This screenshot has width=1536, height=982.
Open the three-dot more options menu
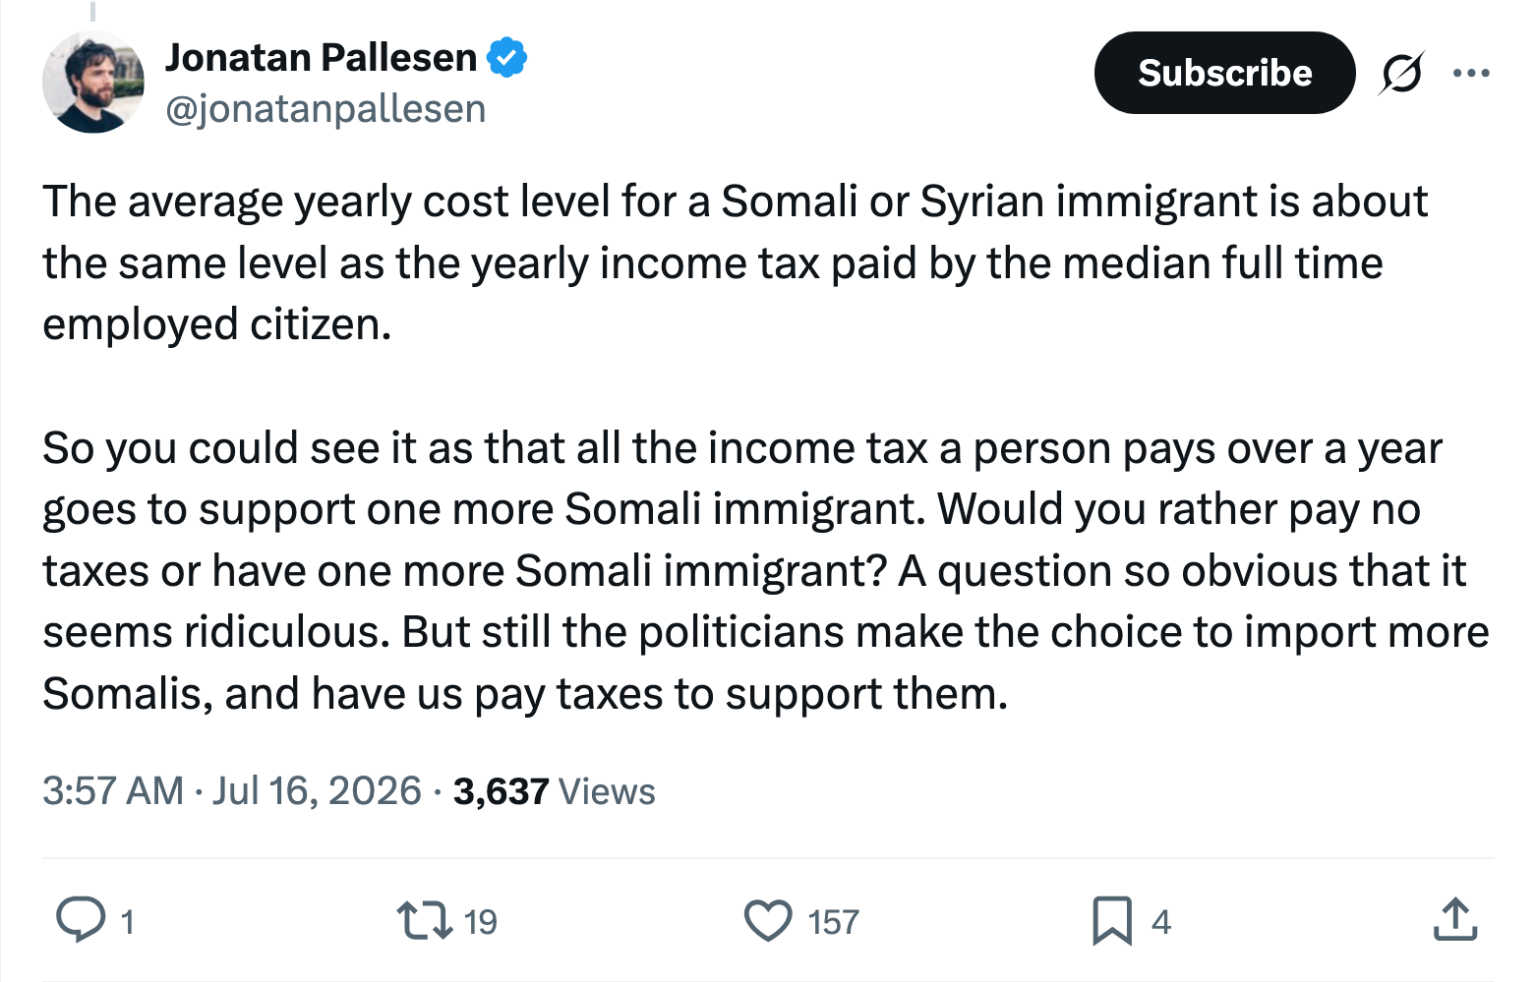click(1471, 73)
